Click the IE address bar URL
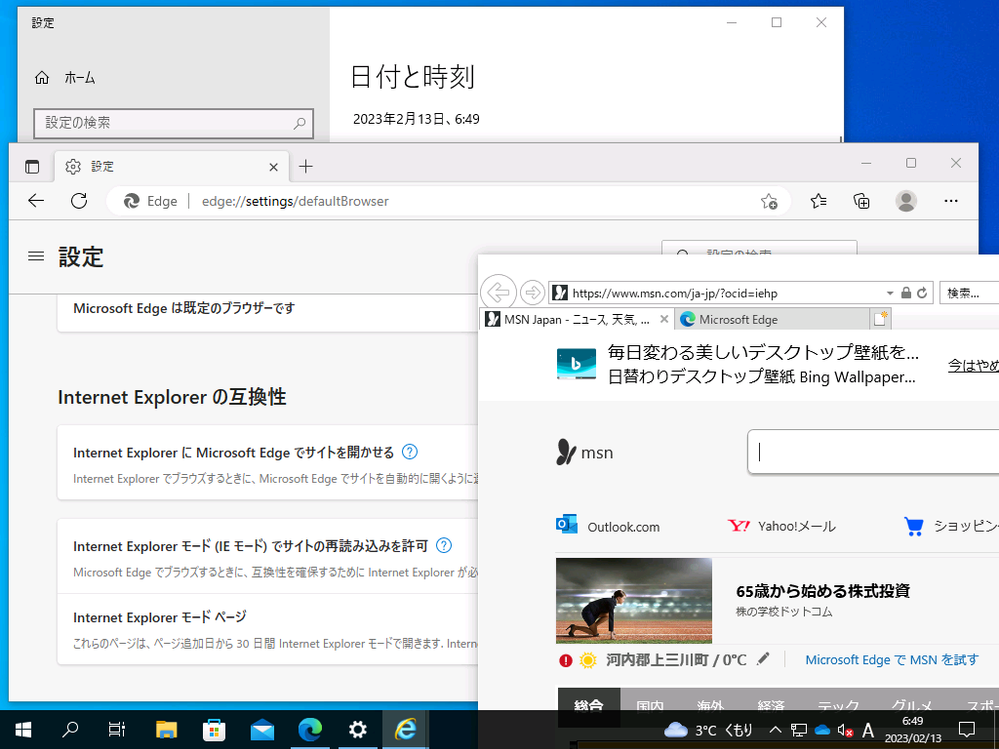 point(675,294)
